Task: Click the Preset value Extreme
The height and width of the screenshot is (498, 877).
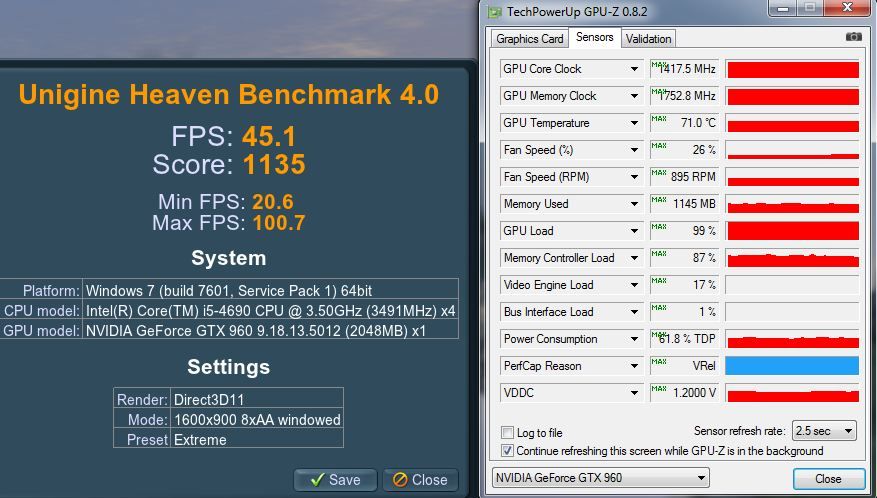Action: tap(200, 440)
